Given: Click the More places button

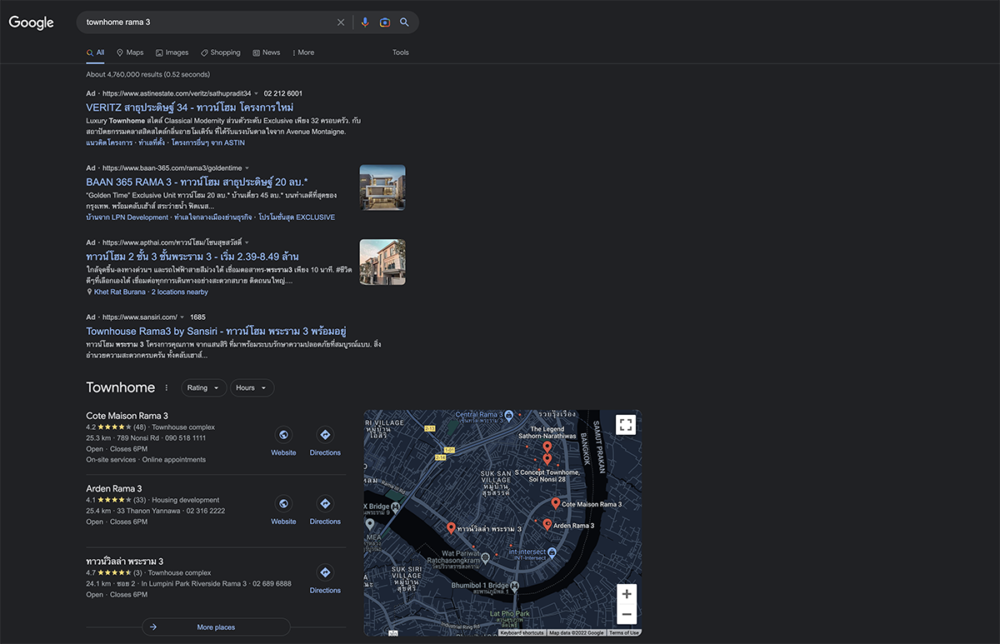Looking at the screenshot, I should [x=216, y=627].
